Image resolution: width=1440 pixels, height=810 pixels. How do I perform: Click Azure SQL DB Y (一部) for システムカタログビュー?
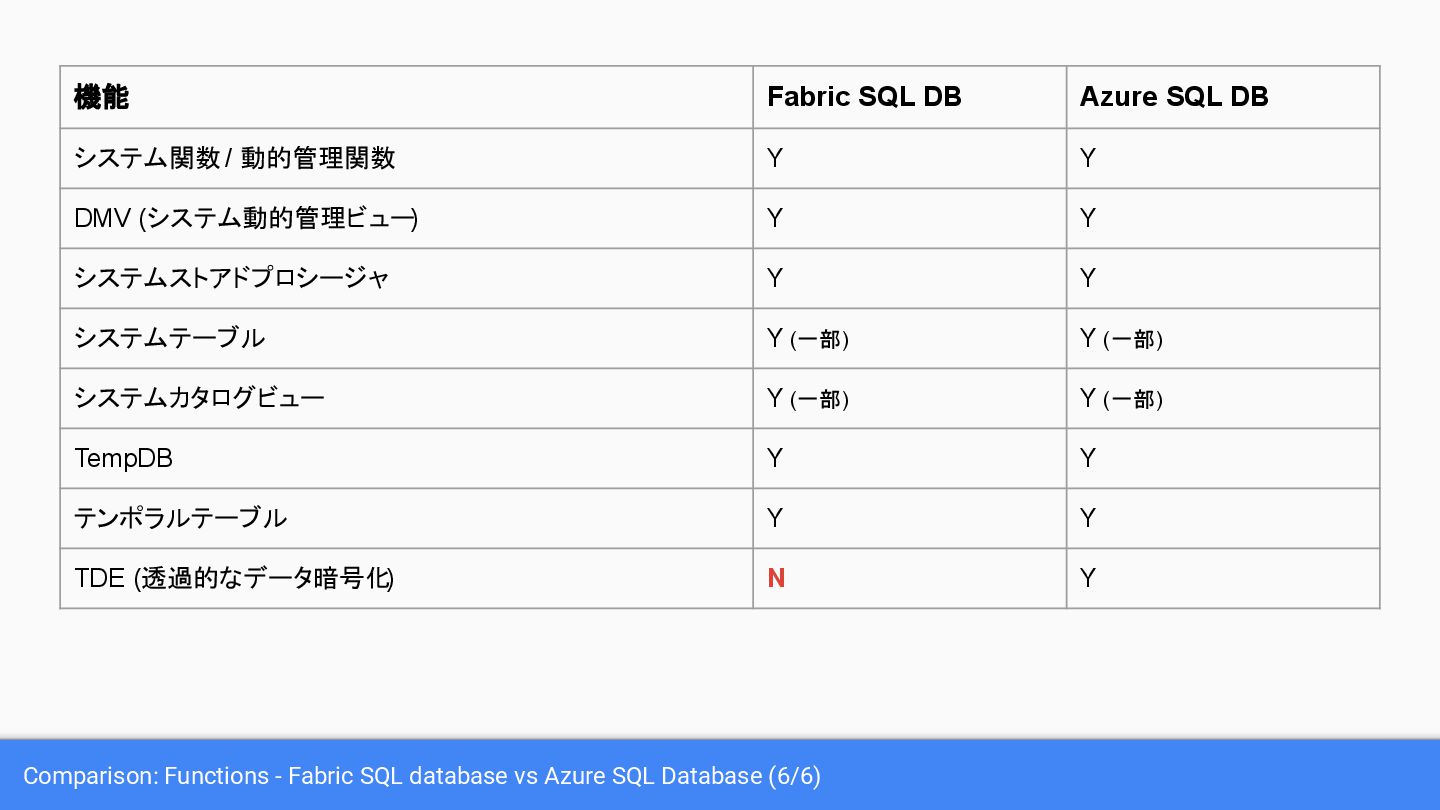[x=1121, y=398]
